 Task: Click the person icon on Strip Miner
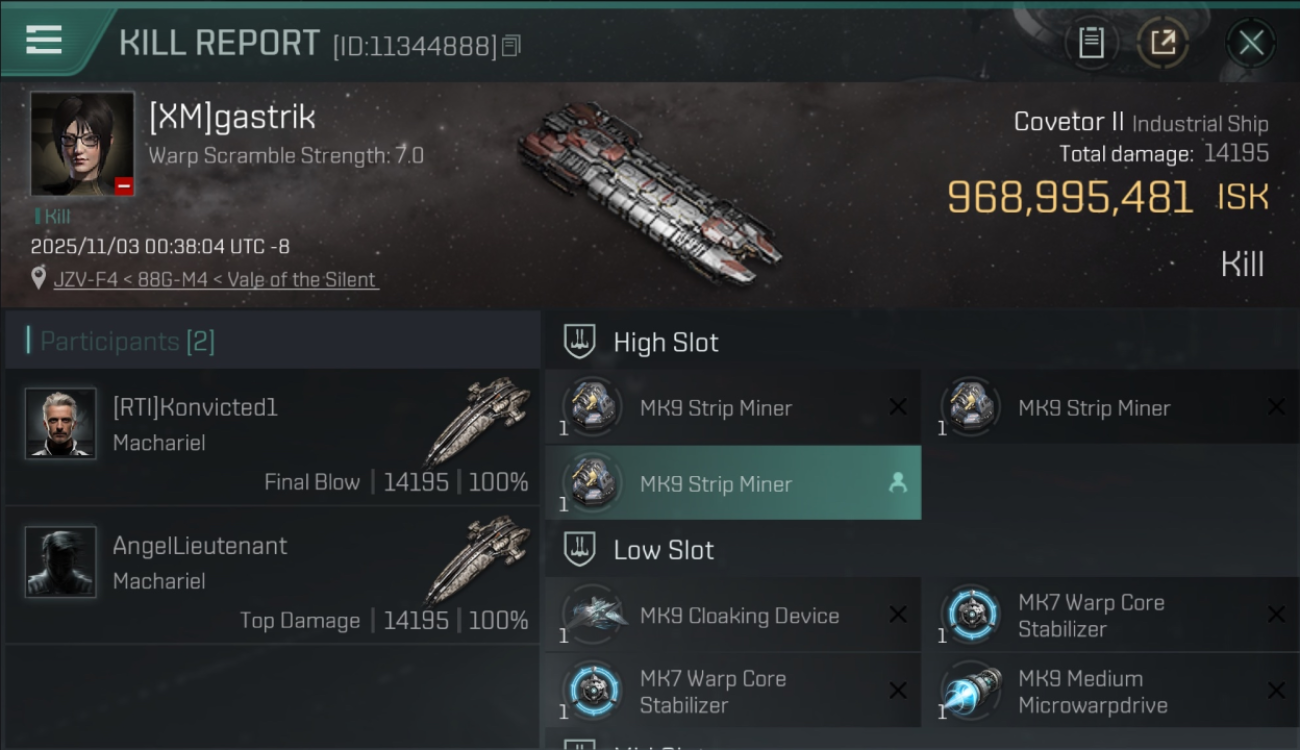pyautogui.click(x=897, y=483)
